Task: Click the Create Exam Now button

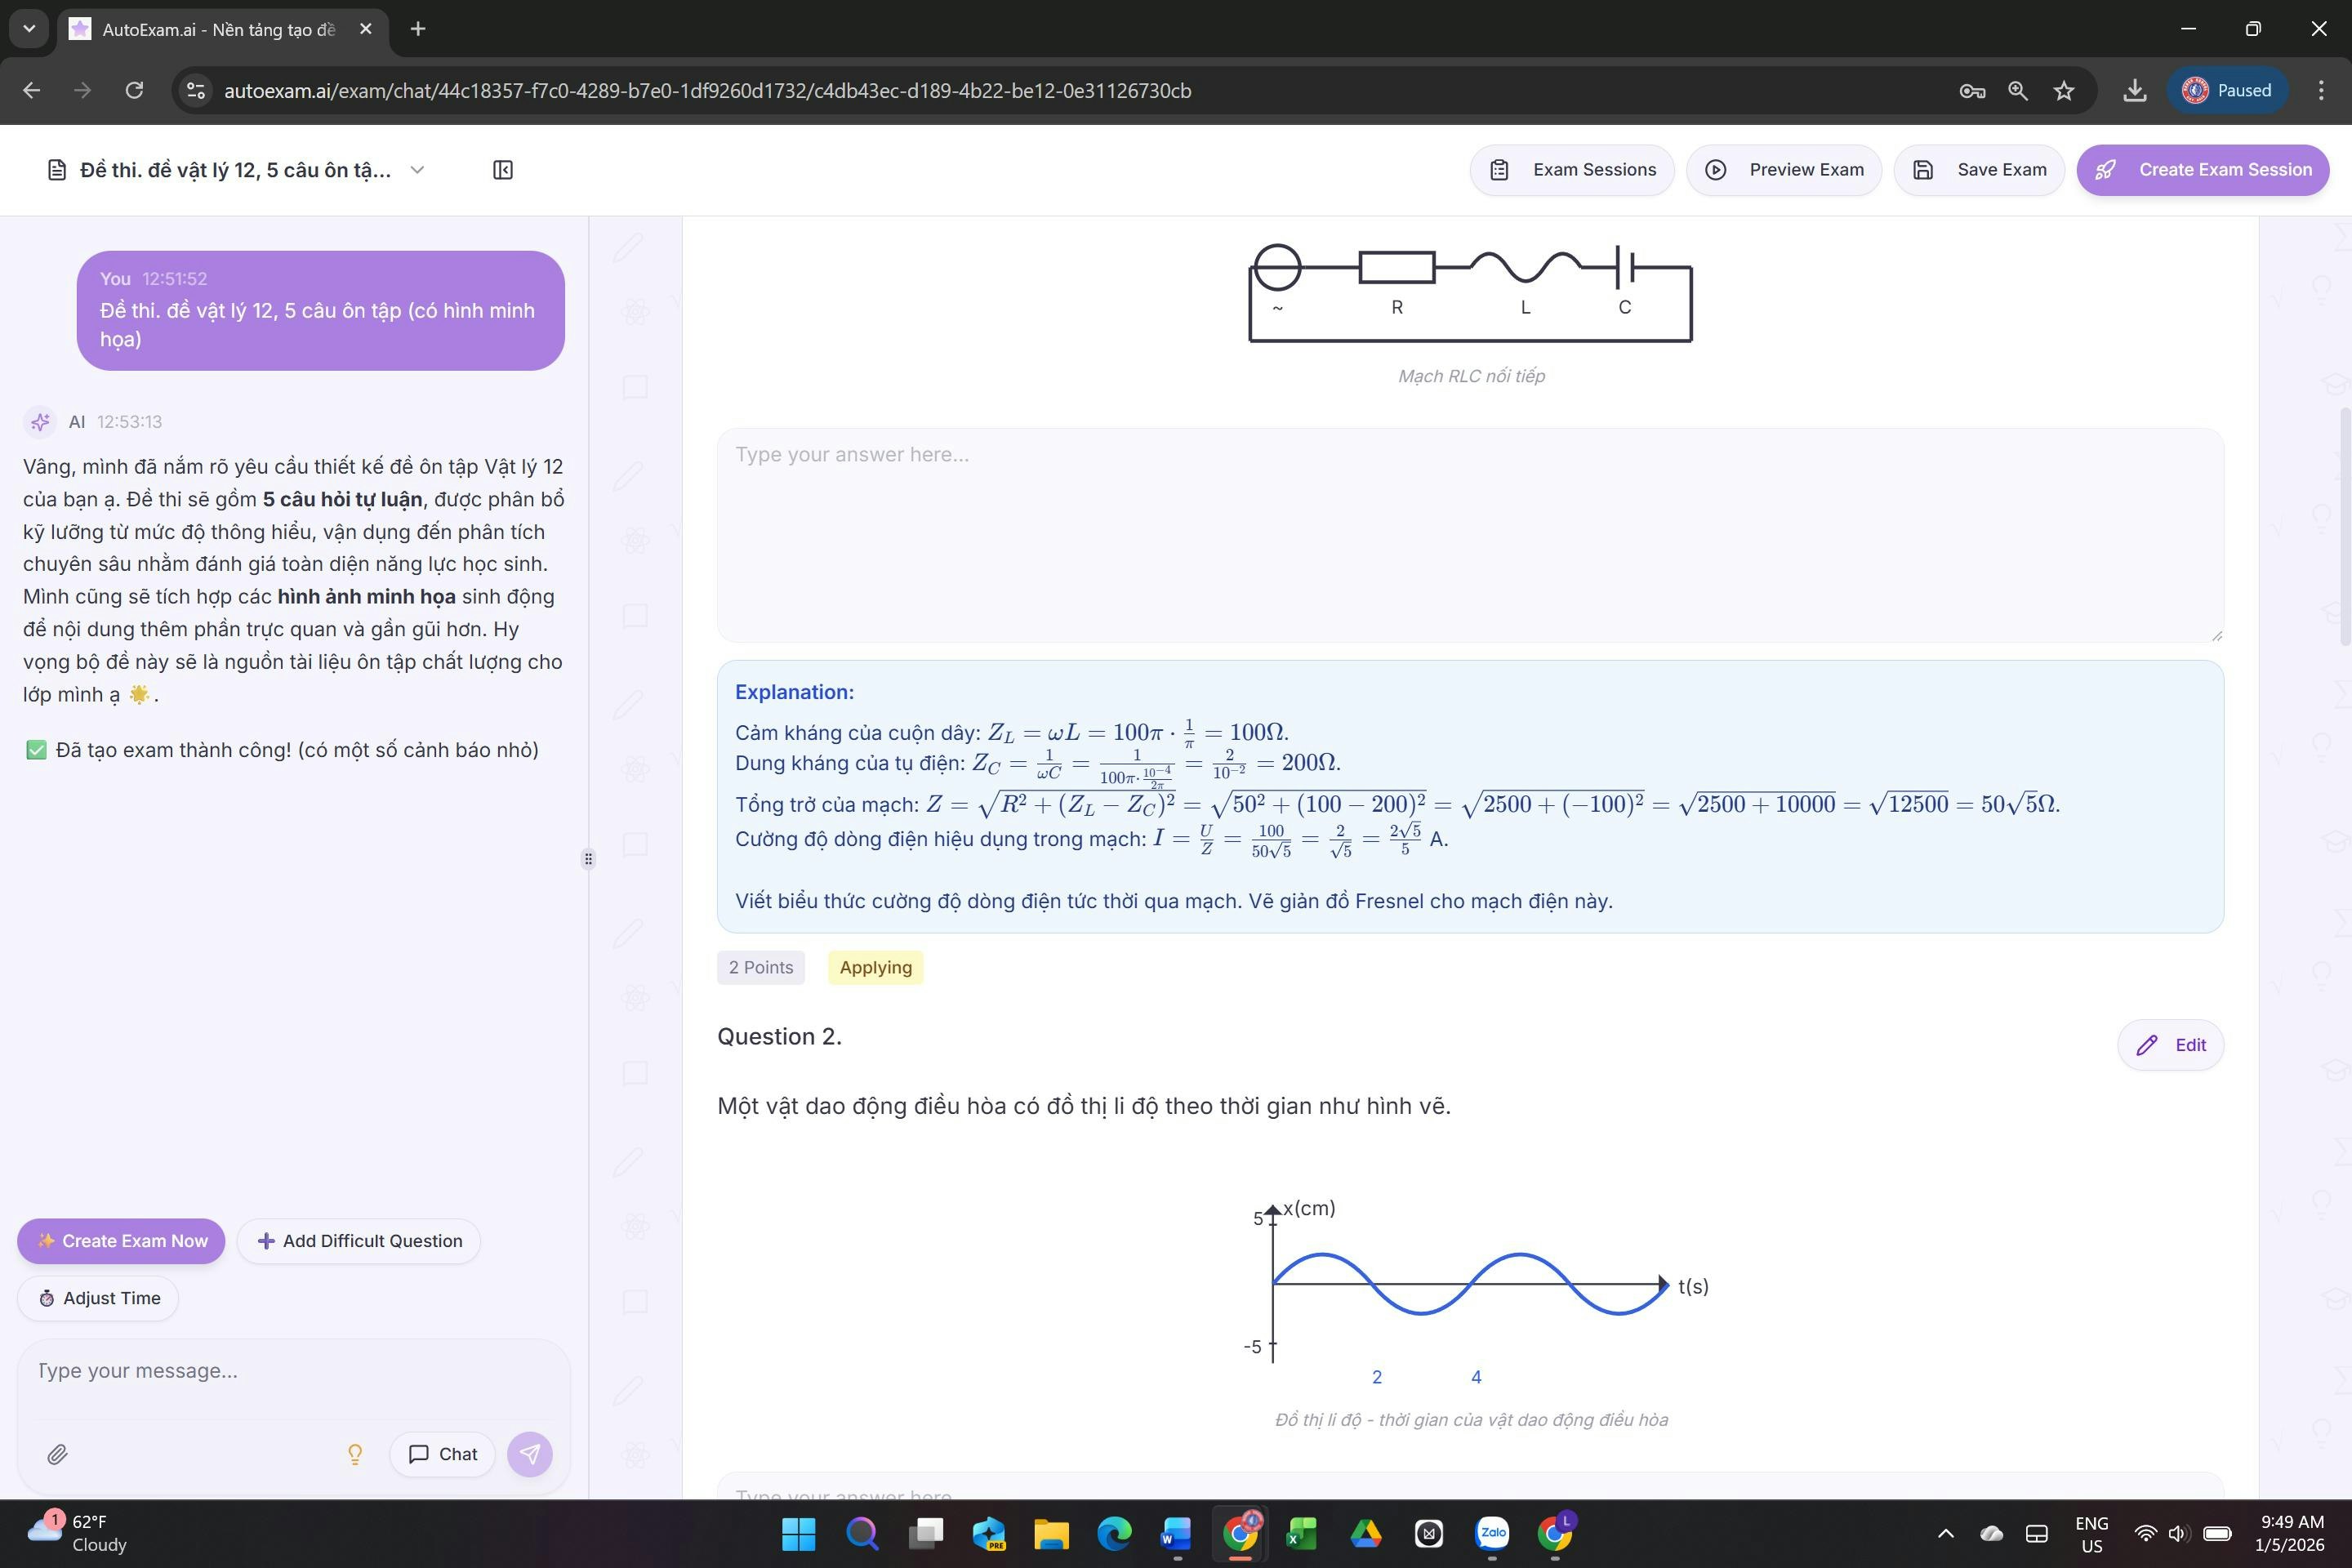Action: [x=120, y=1240]
